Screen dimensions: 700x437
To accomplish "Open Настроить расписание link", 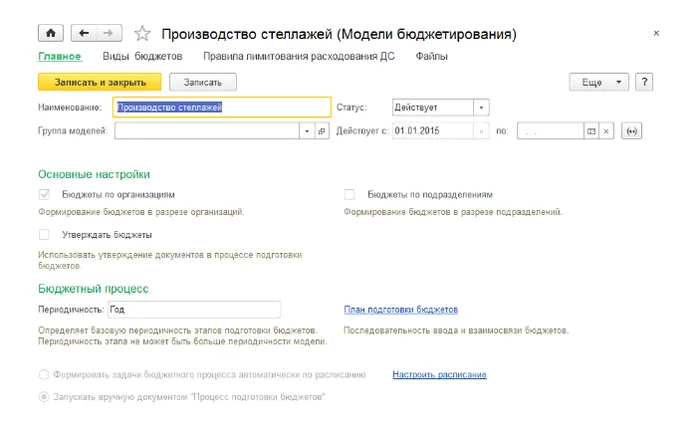I will click(x=439, y=375).
